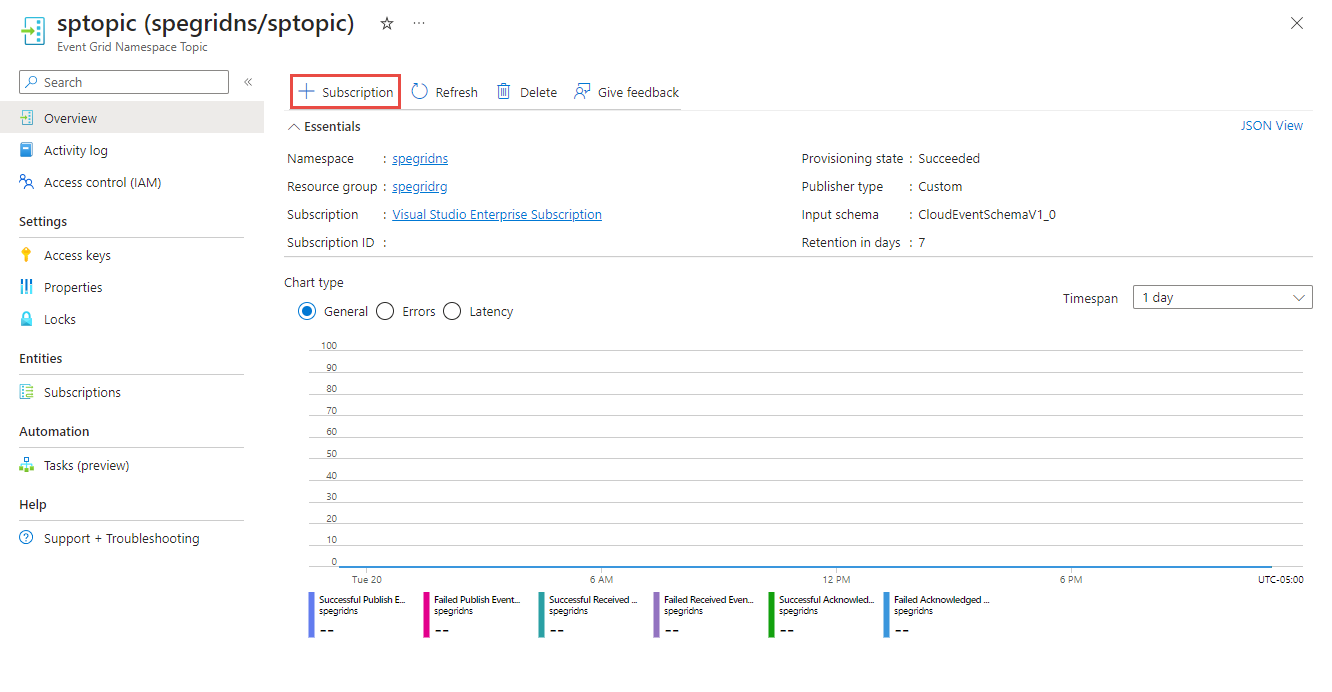Open the spegridns namespace link
The width and height of the screenshot is (1332, 692).
(420, 158)
